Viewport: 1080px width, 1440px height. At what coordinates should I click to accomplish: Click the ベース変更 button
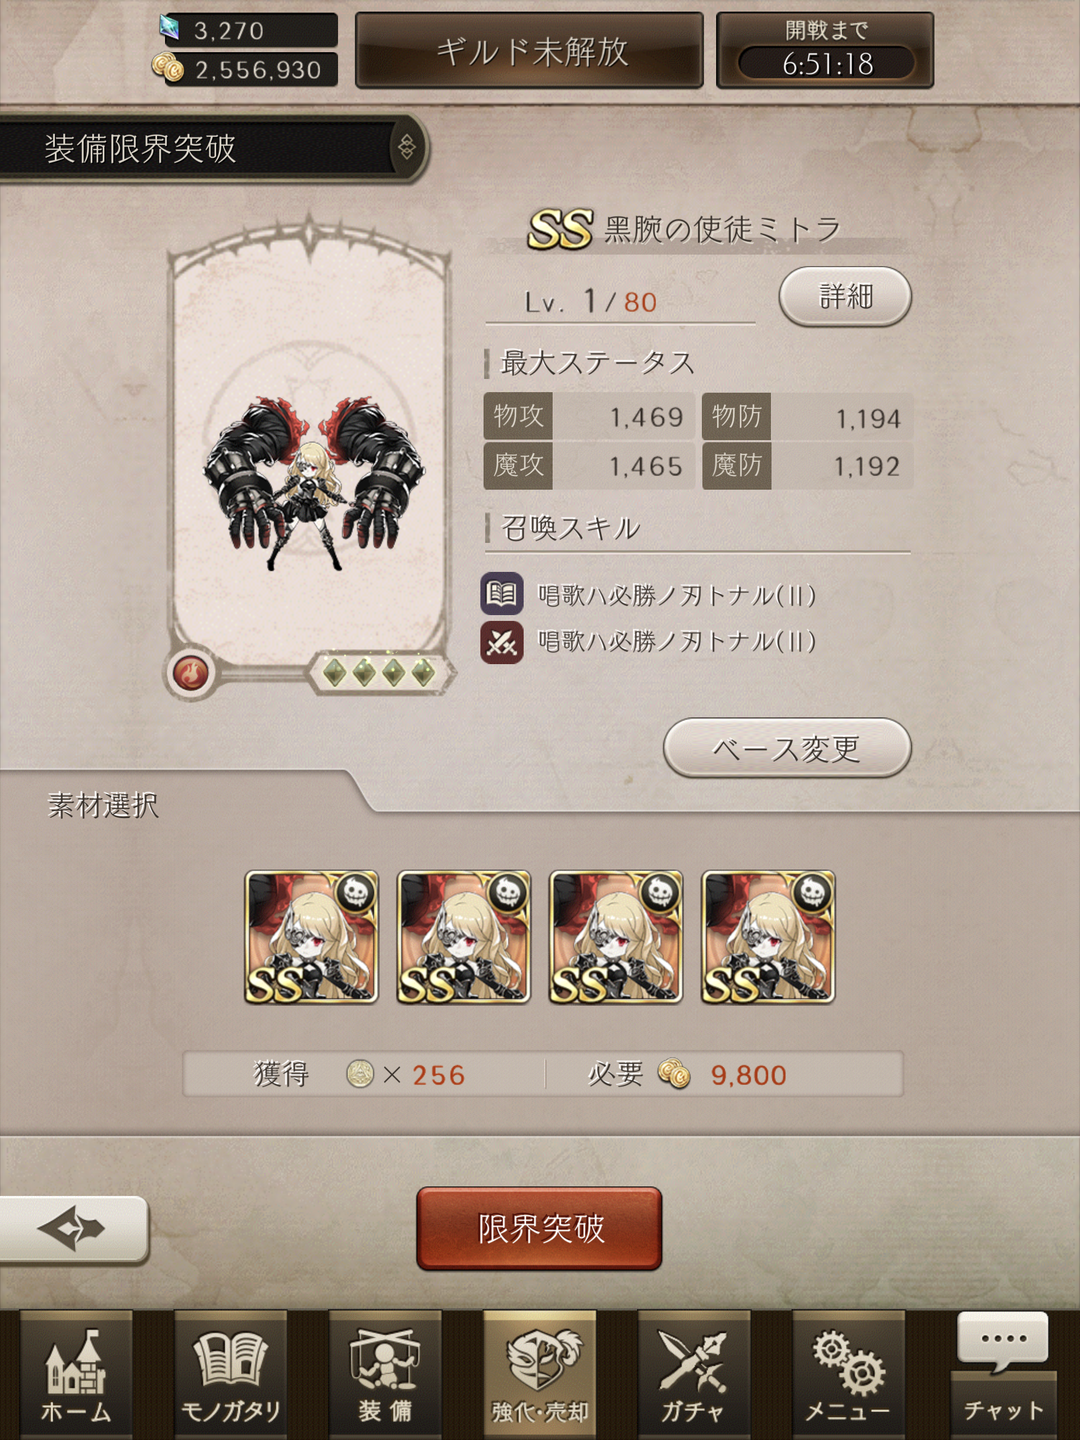787,748
